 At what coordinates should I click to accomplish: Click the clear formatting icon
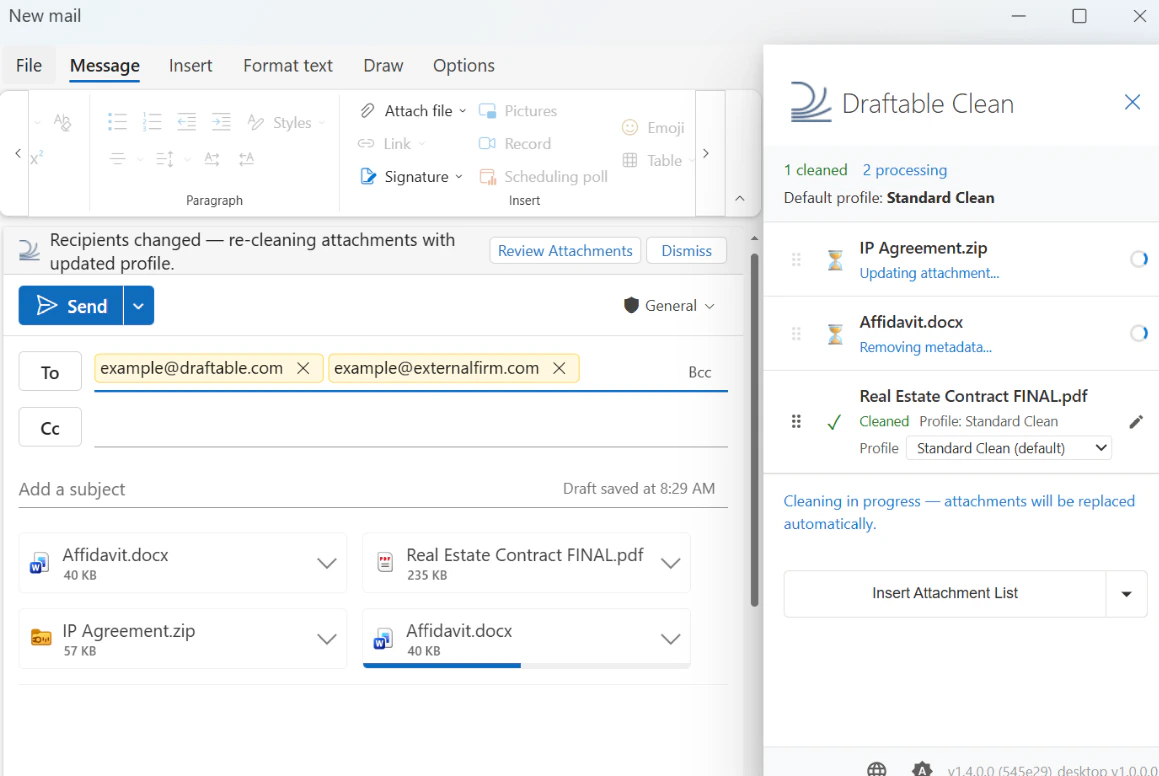(x=62, y=122)
